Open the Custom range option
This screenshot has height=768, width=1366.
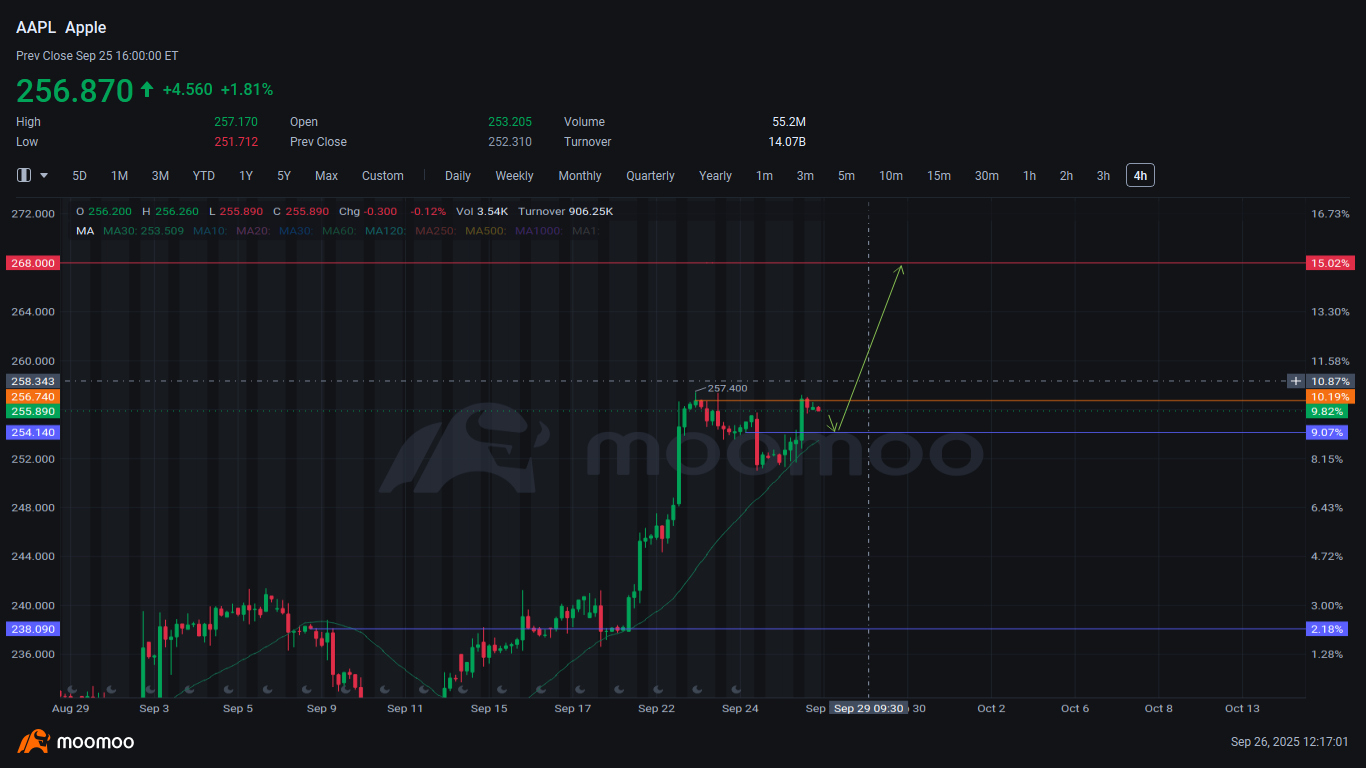tap(383, 176)
